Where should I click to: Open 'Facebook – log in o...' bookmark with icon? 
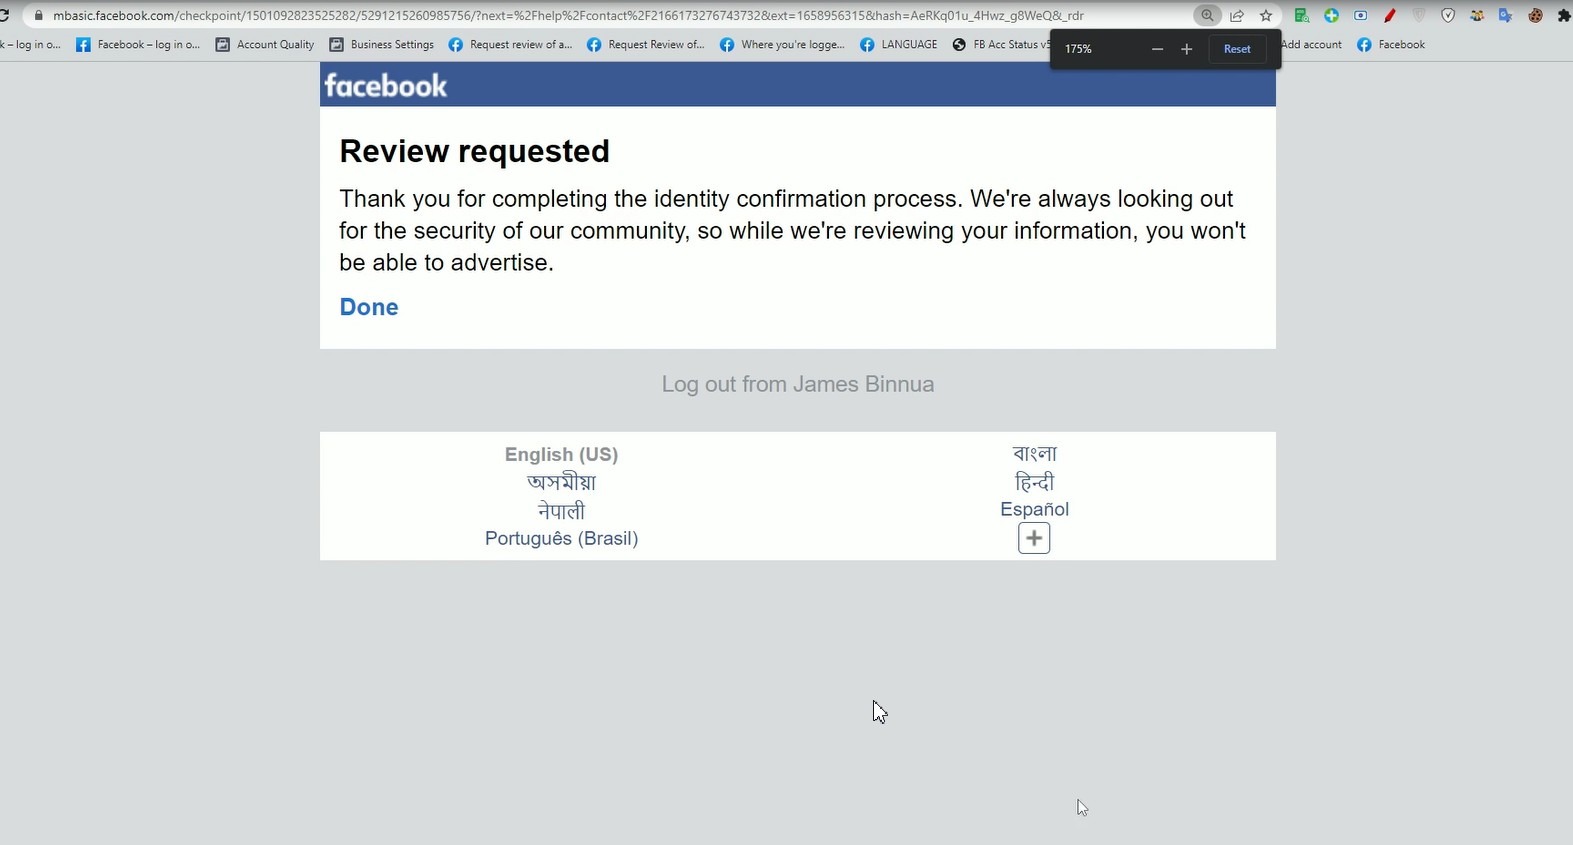coord(138,45)
